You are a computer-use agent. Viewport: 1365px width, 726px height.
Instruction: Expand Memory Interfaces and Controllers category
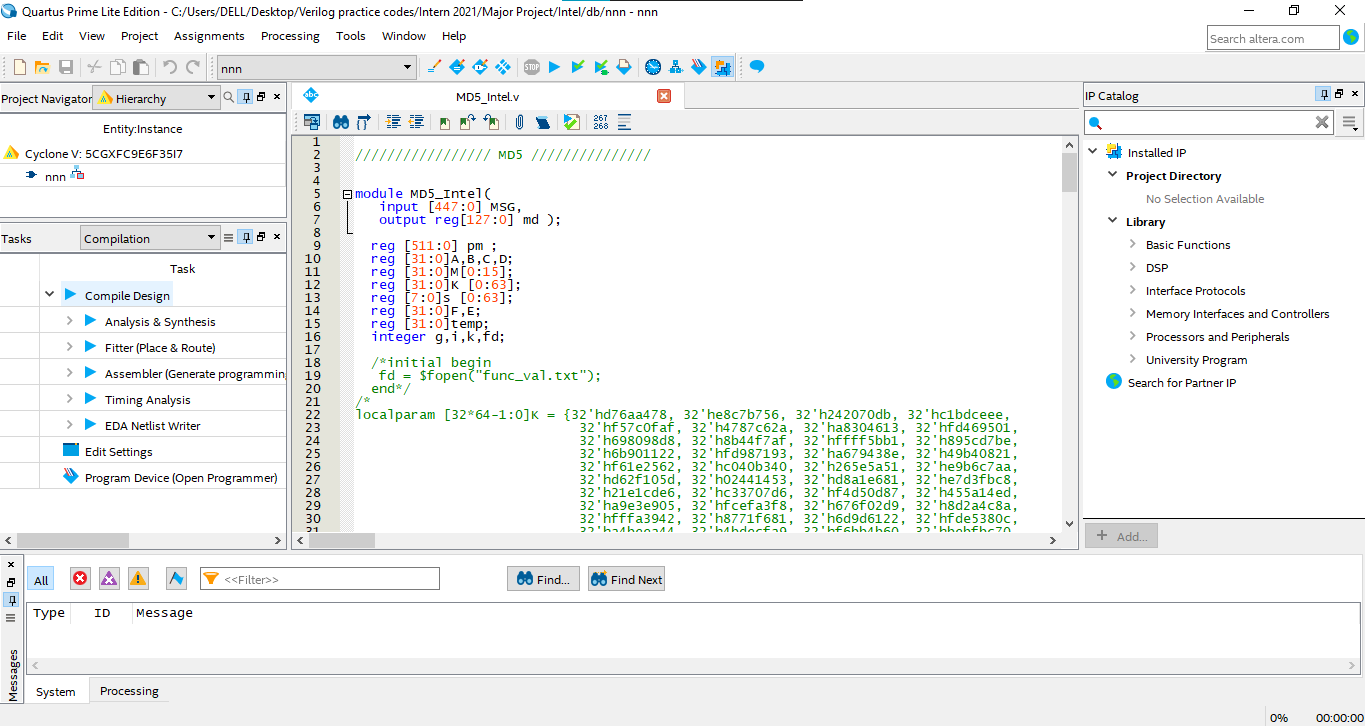click(1132, 313)
